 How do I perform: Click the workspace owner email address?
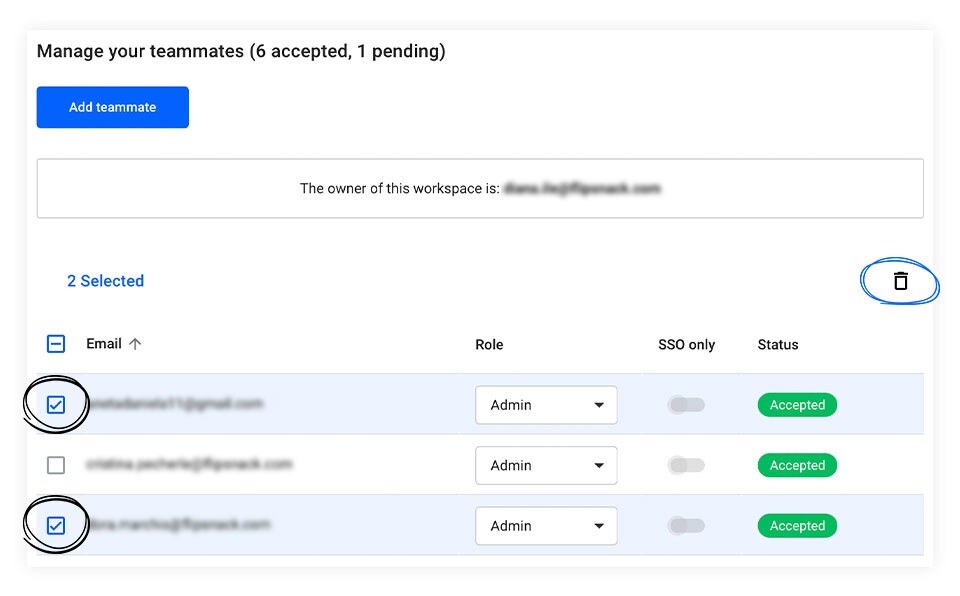coord(582,188)
